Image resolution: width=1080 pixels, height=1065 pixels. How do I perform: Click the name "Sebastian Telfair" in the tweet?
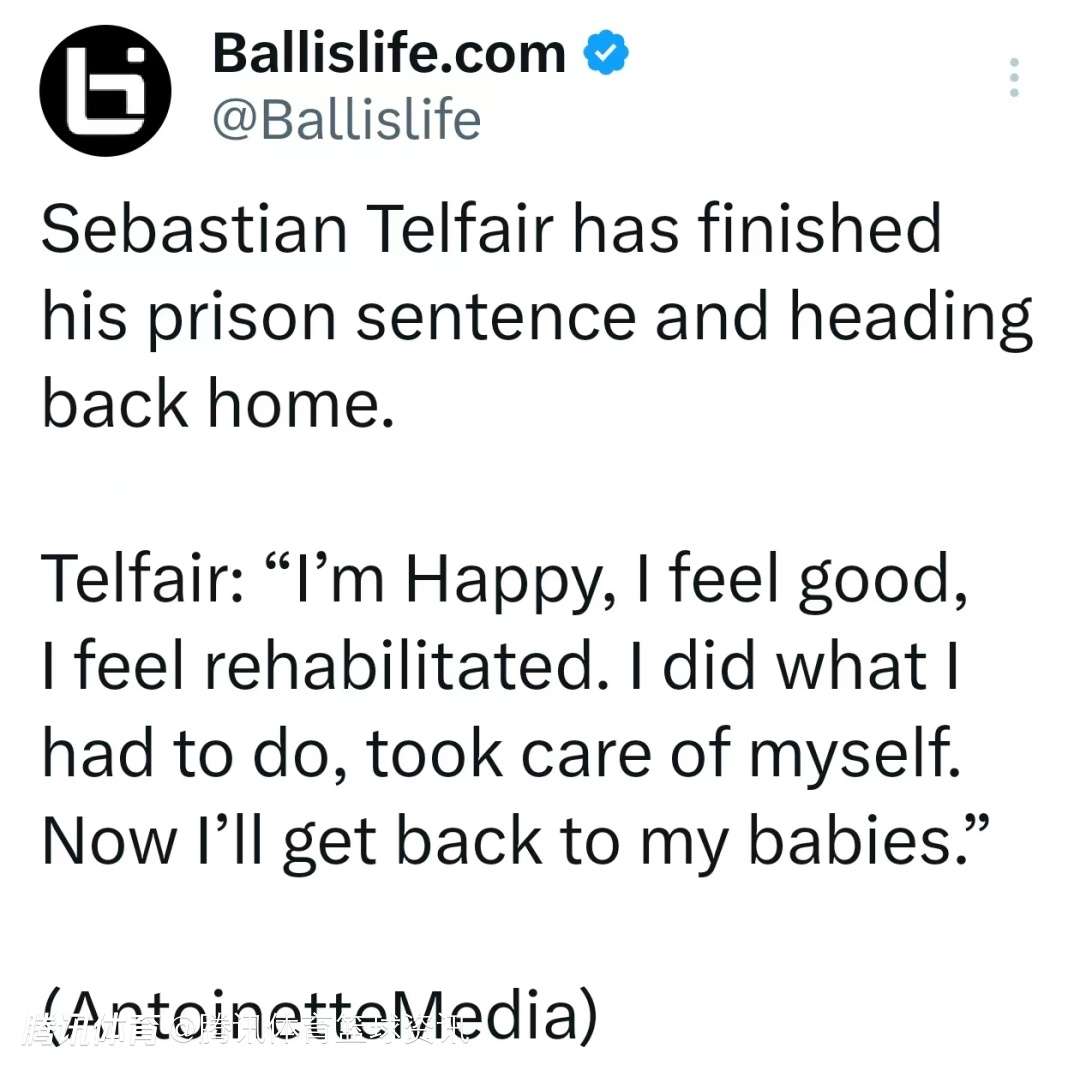coord(296,228)
